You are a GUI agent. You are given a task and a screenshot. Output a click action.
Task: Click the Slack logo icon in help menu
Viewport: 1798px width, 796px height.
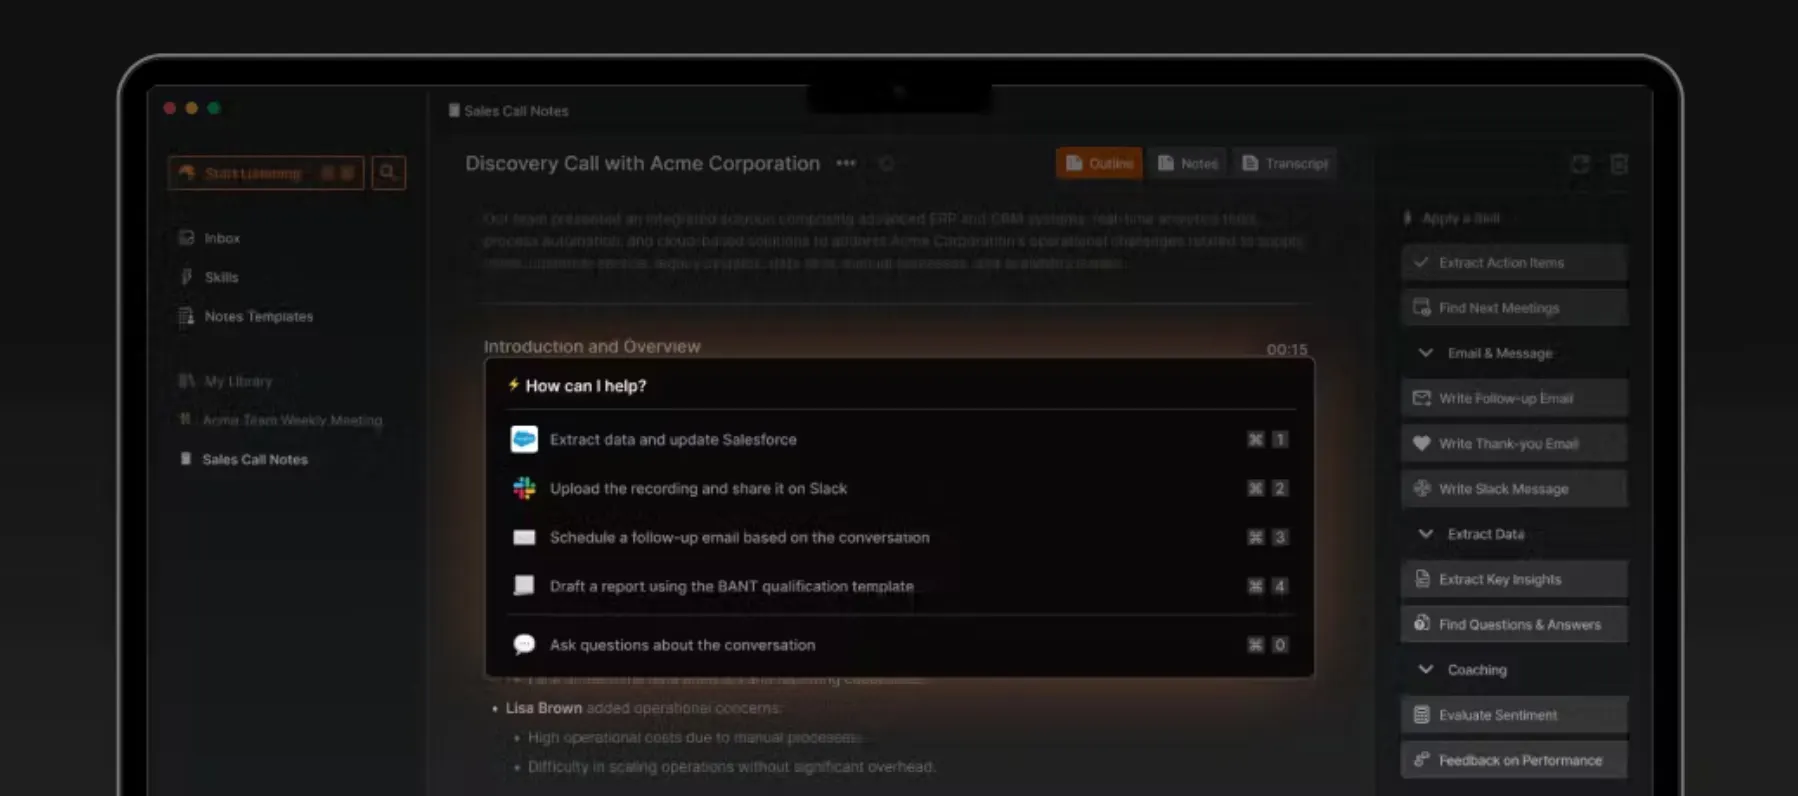(x=524, y=488)
